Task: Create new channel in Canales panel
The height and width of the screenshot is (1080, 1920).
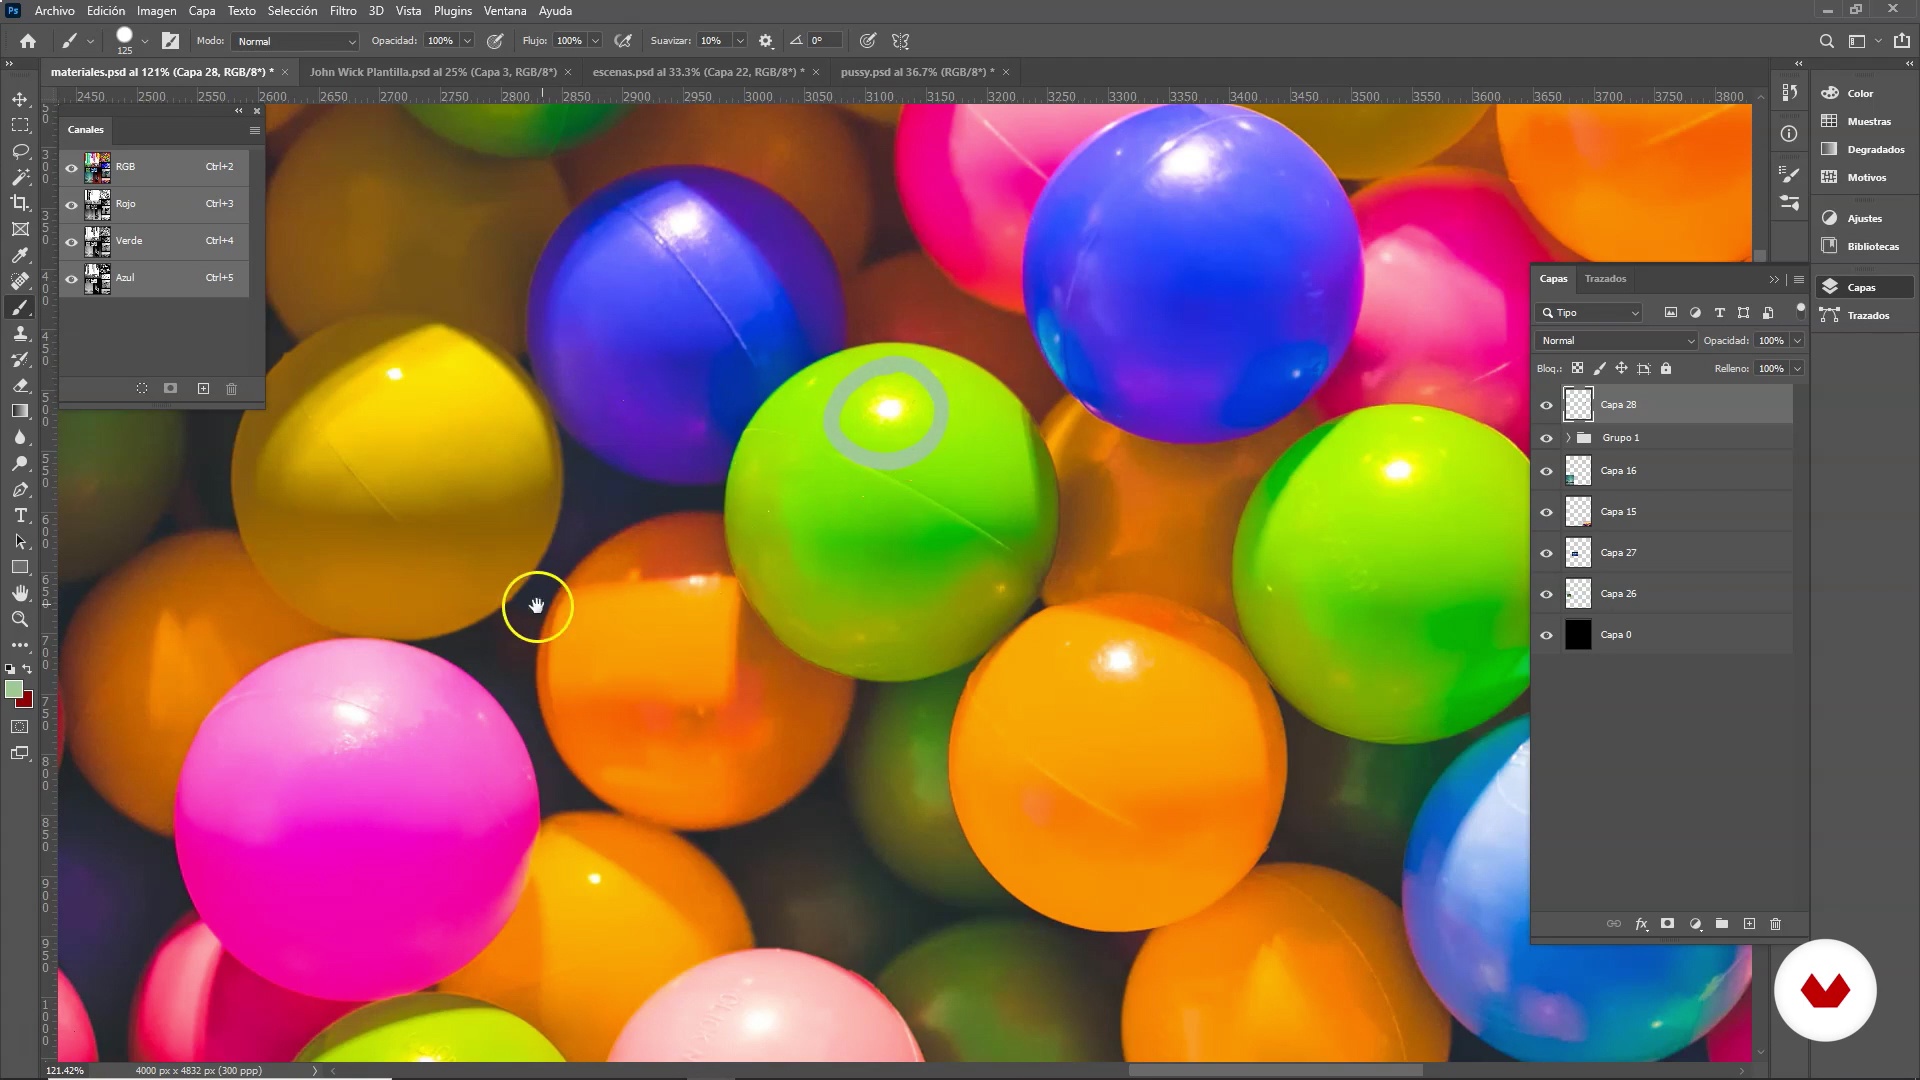Action: click(x=203, y=388)
